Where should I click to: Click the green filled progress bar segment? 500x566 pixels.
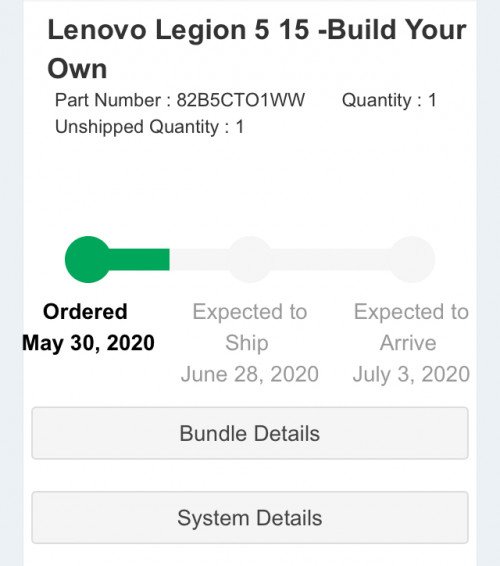pyautogui.click(x=139, y=259)
